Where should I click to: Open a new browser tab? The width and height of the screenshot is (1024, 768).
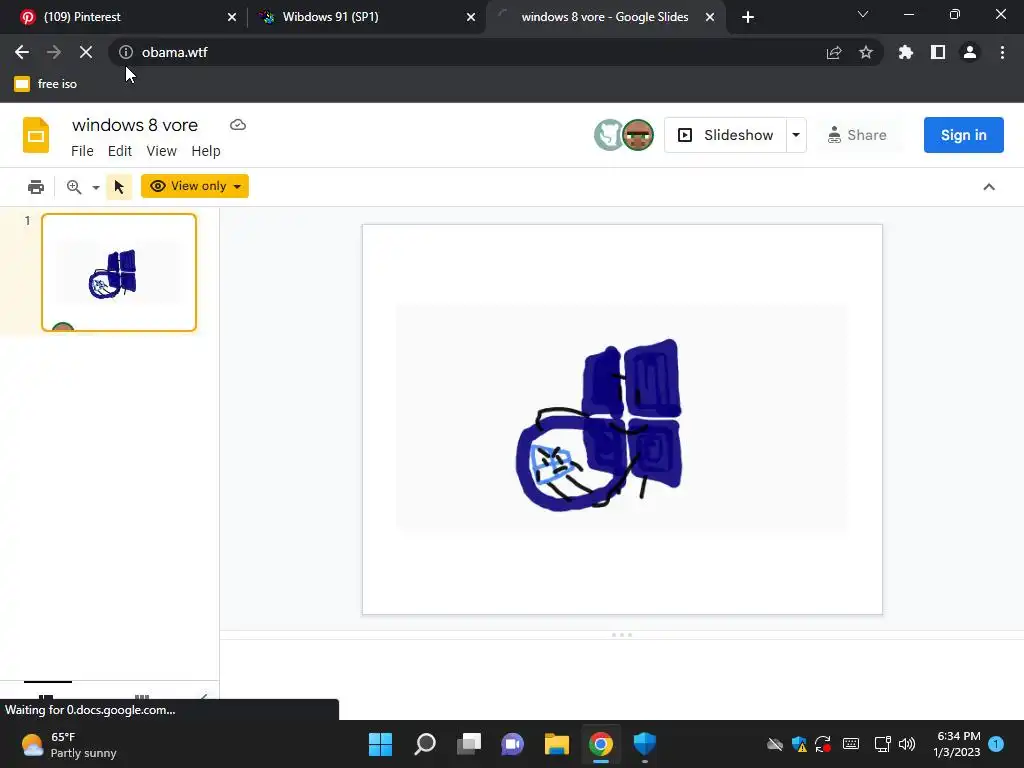(748, 17)
